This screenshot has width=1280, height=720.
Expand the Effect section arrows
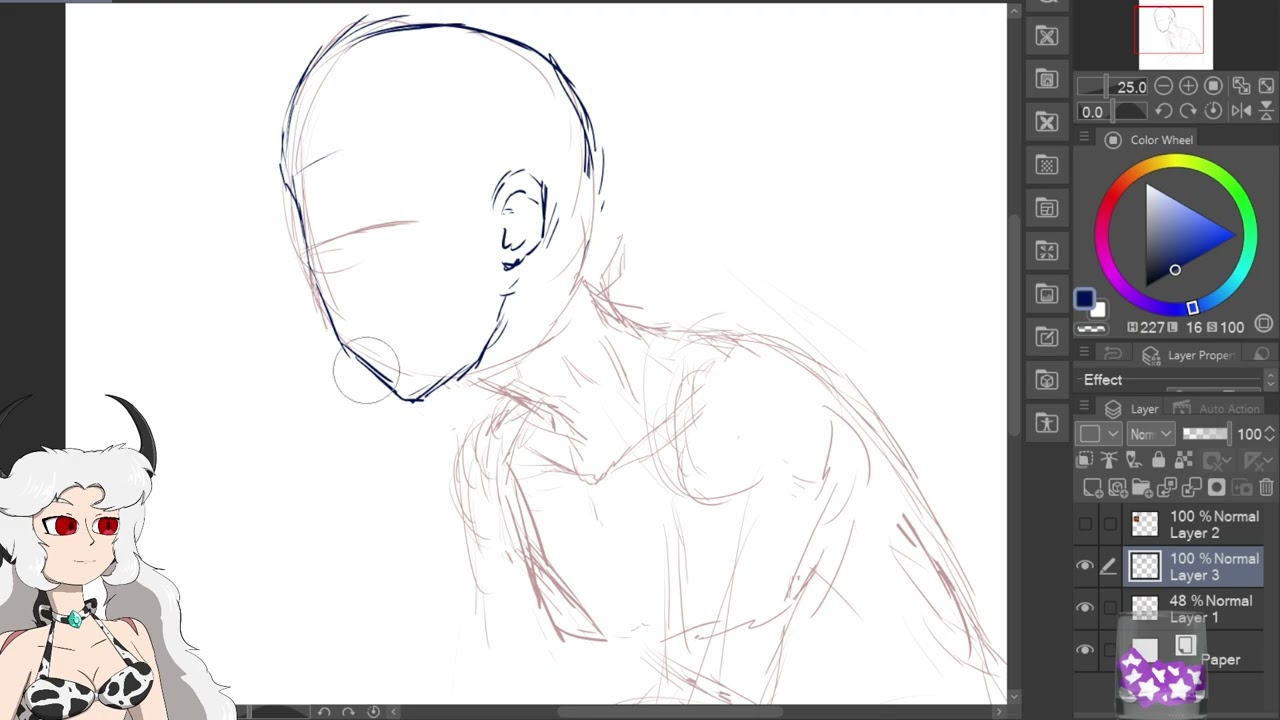pos(1270,380)
